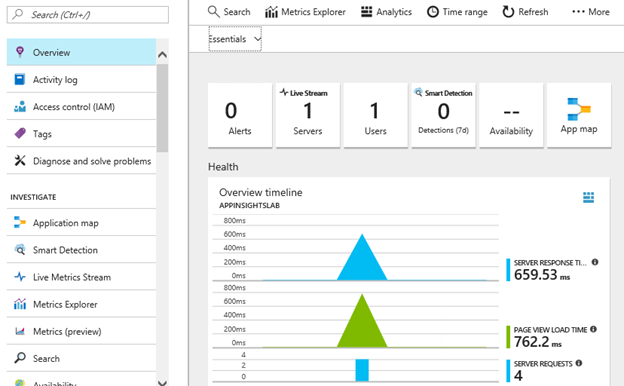
Task: Open Access control (IAM) menu item
Action: 81,107
